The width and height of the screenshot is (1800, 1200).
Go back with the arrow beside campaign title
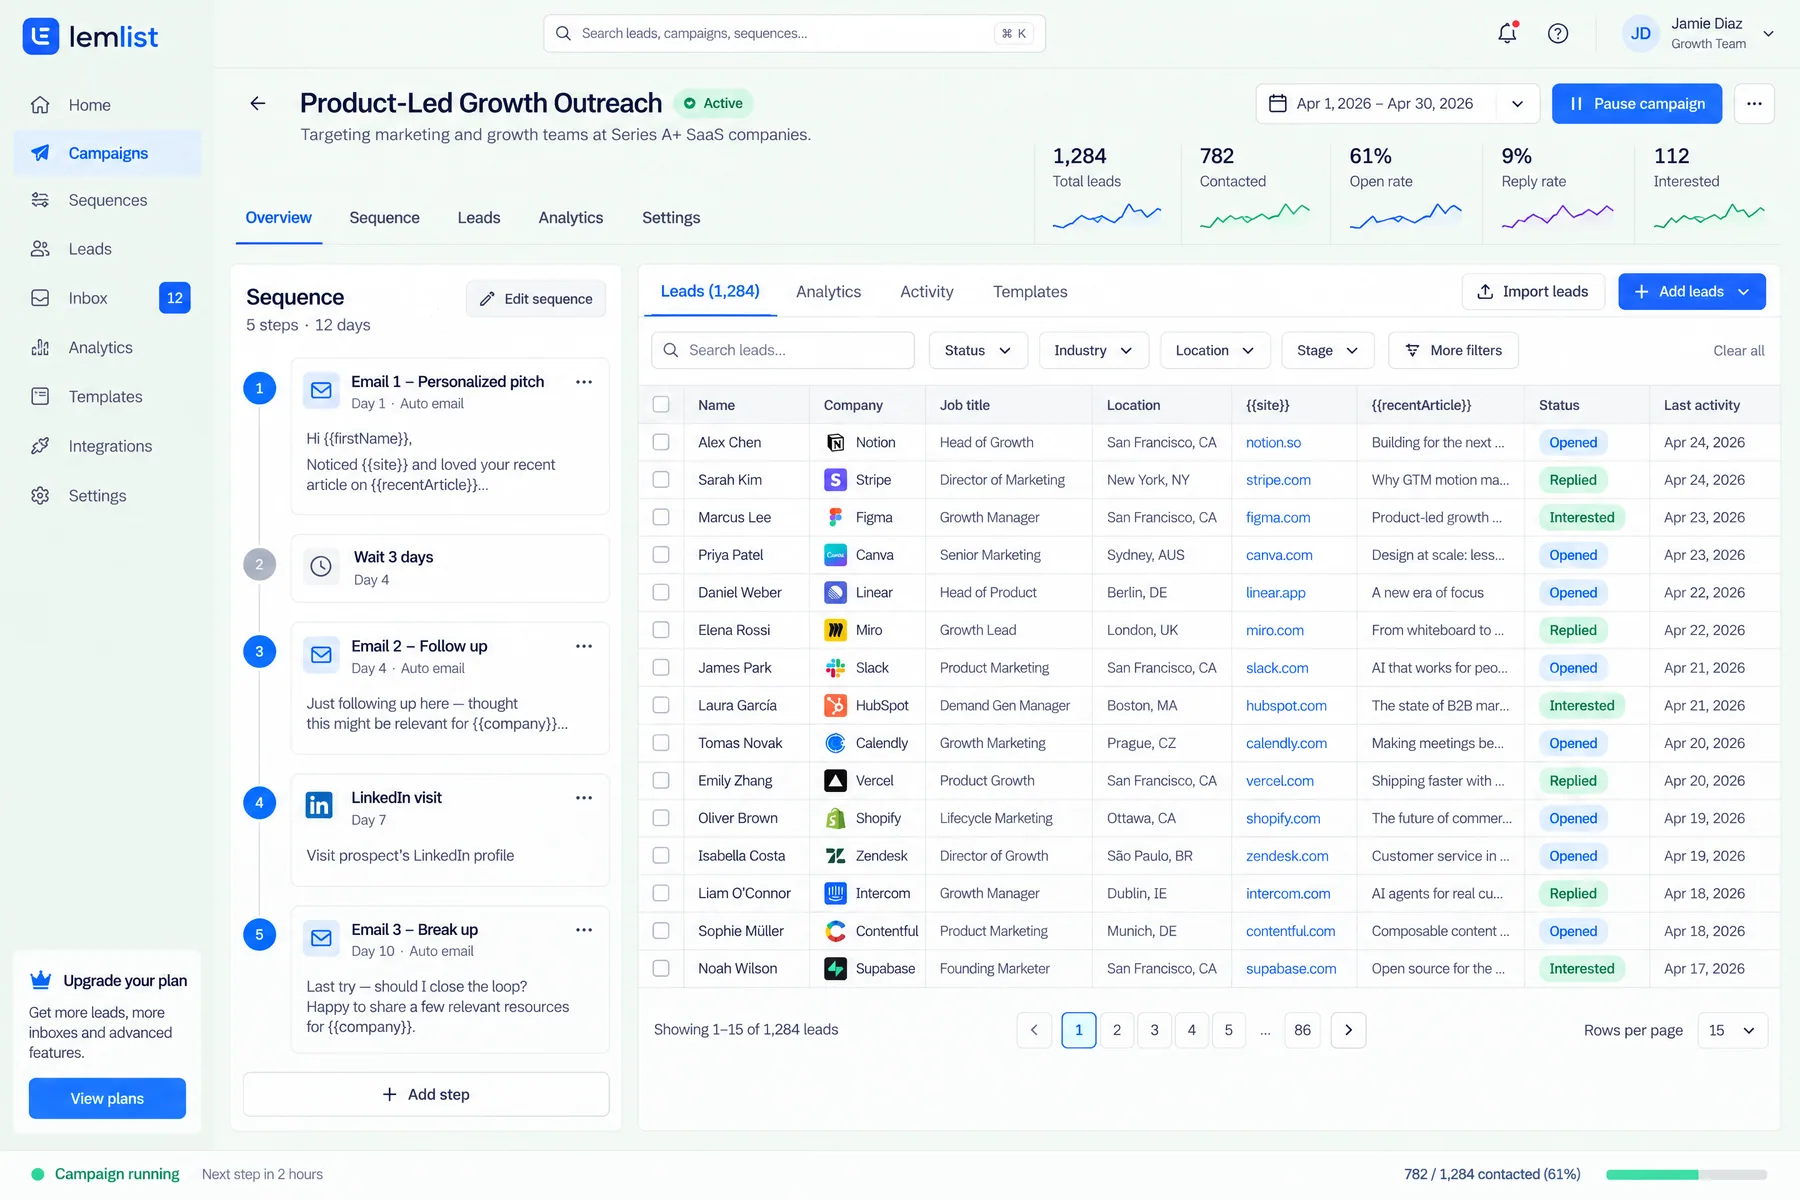coord(258,103)
